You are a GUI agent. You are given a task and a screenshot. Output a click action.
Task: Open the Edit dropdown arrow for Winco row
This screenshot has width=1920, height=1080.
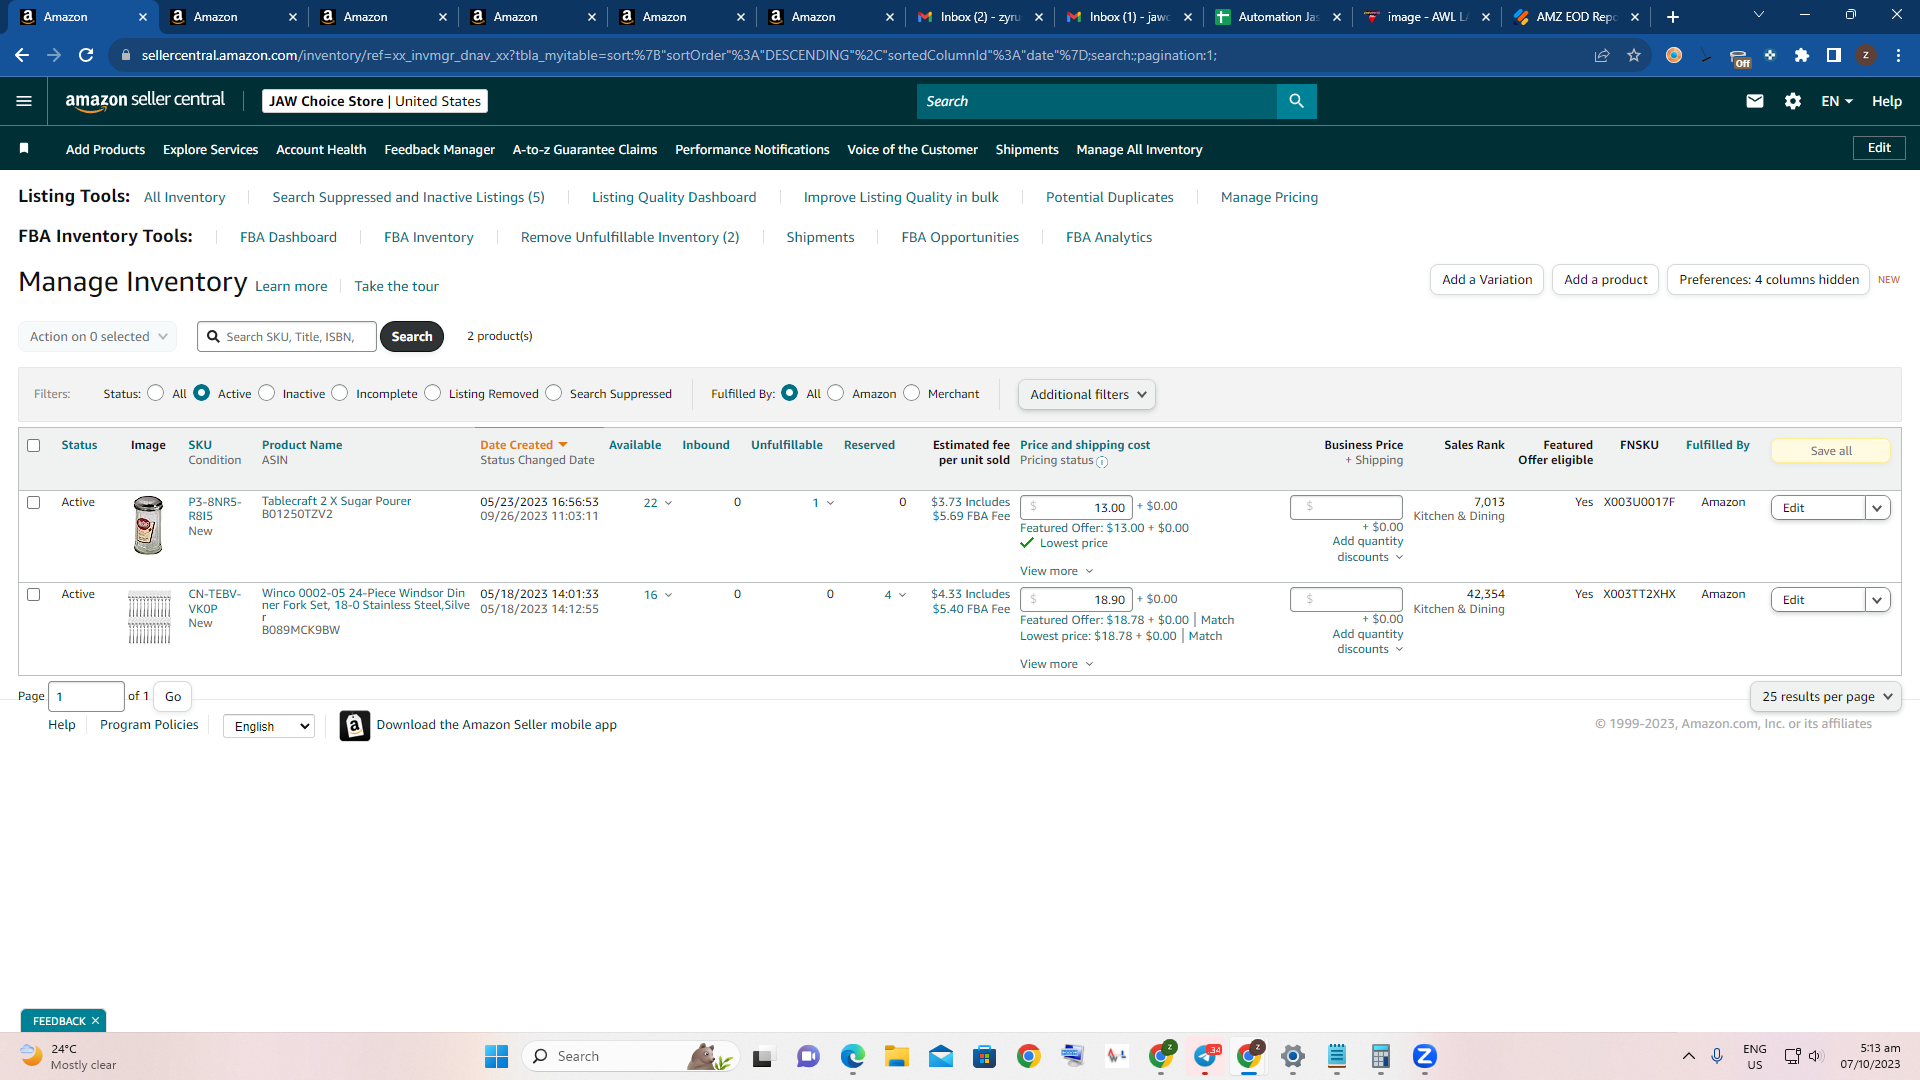click(1877, 600)
